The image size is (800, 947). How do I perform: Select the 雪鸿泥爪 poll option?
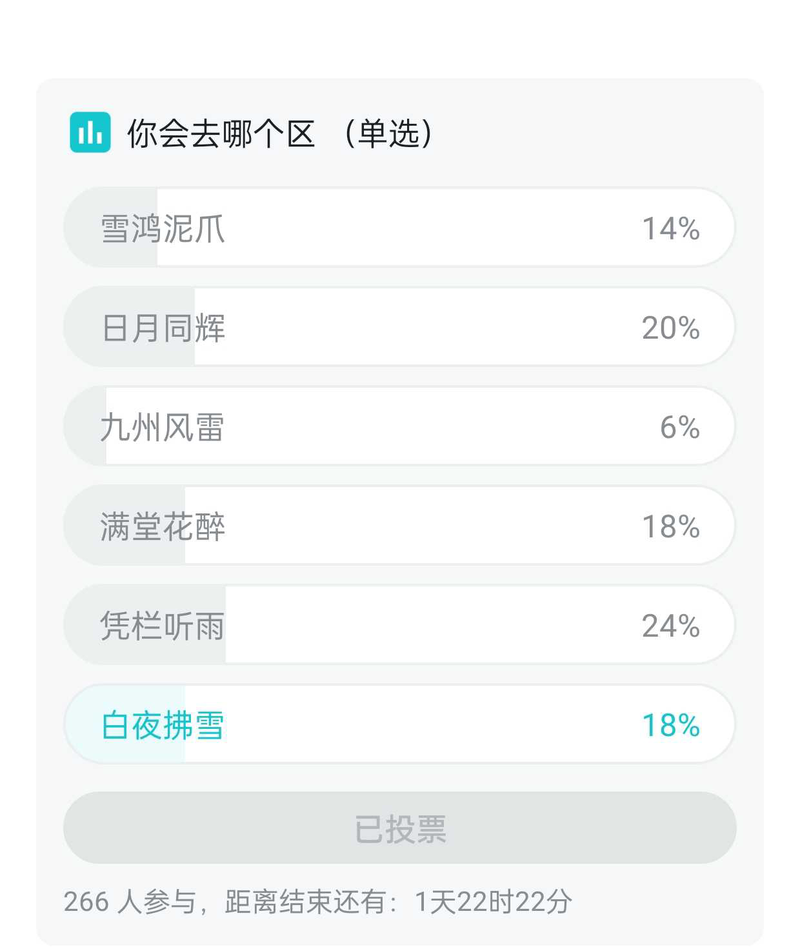point(400,228)
